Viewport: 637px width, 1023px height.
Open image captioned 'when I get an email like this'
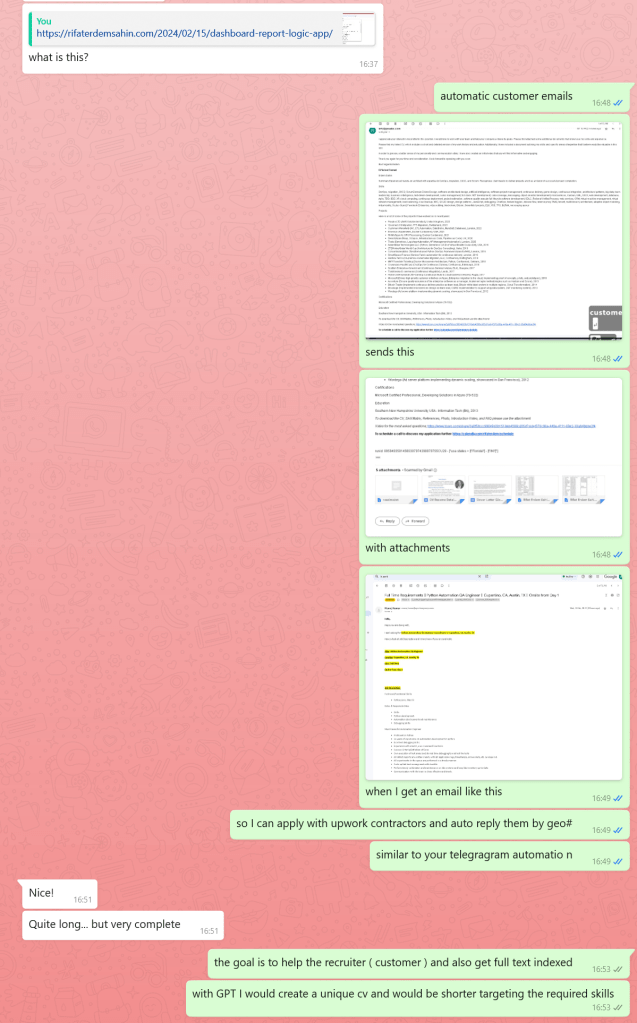pyautogui.click(x=493, y=675)
